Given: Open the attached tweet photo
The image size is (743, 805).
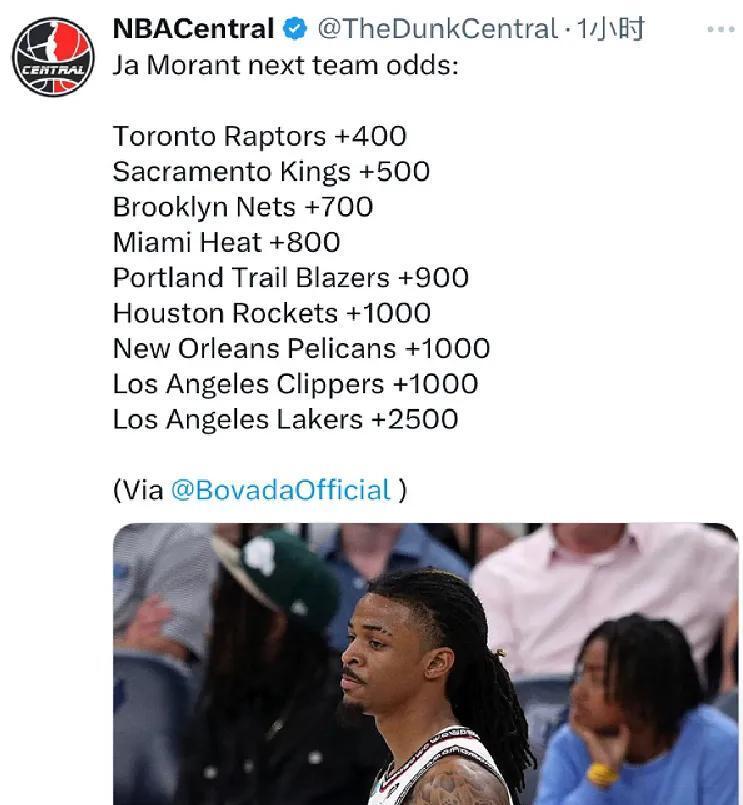Looking at the screenshot, I should click(x=425, y=664).
